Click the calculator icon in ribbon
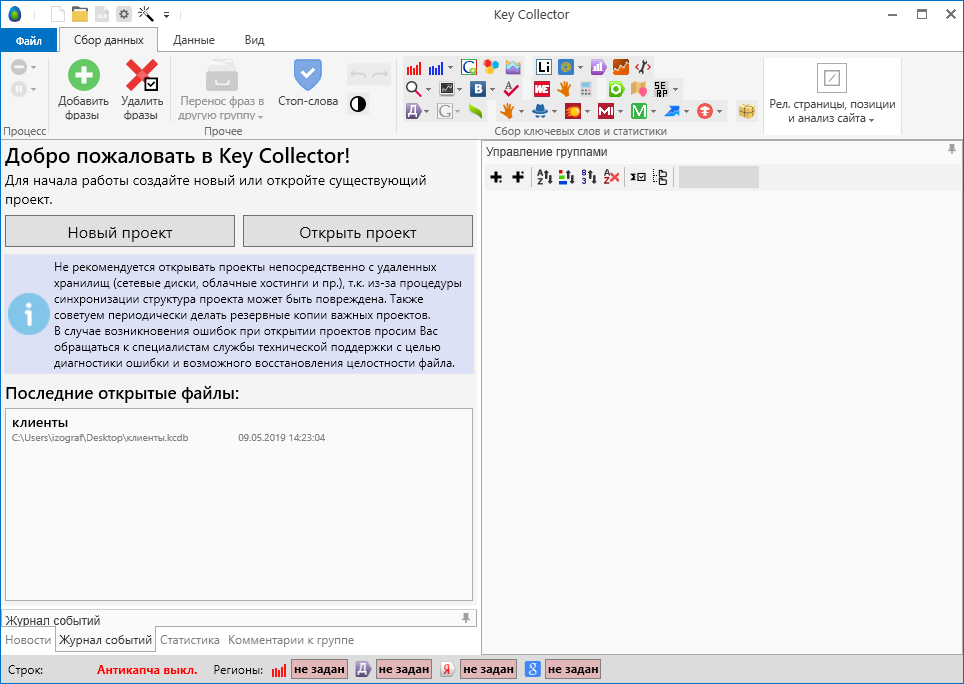 (x=586, y=89)
